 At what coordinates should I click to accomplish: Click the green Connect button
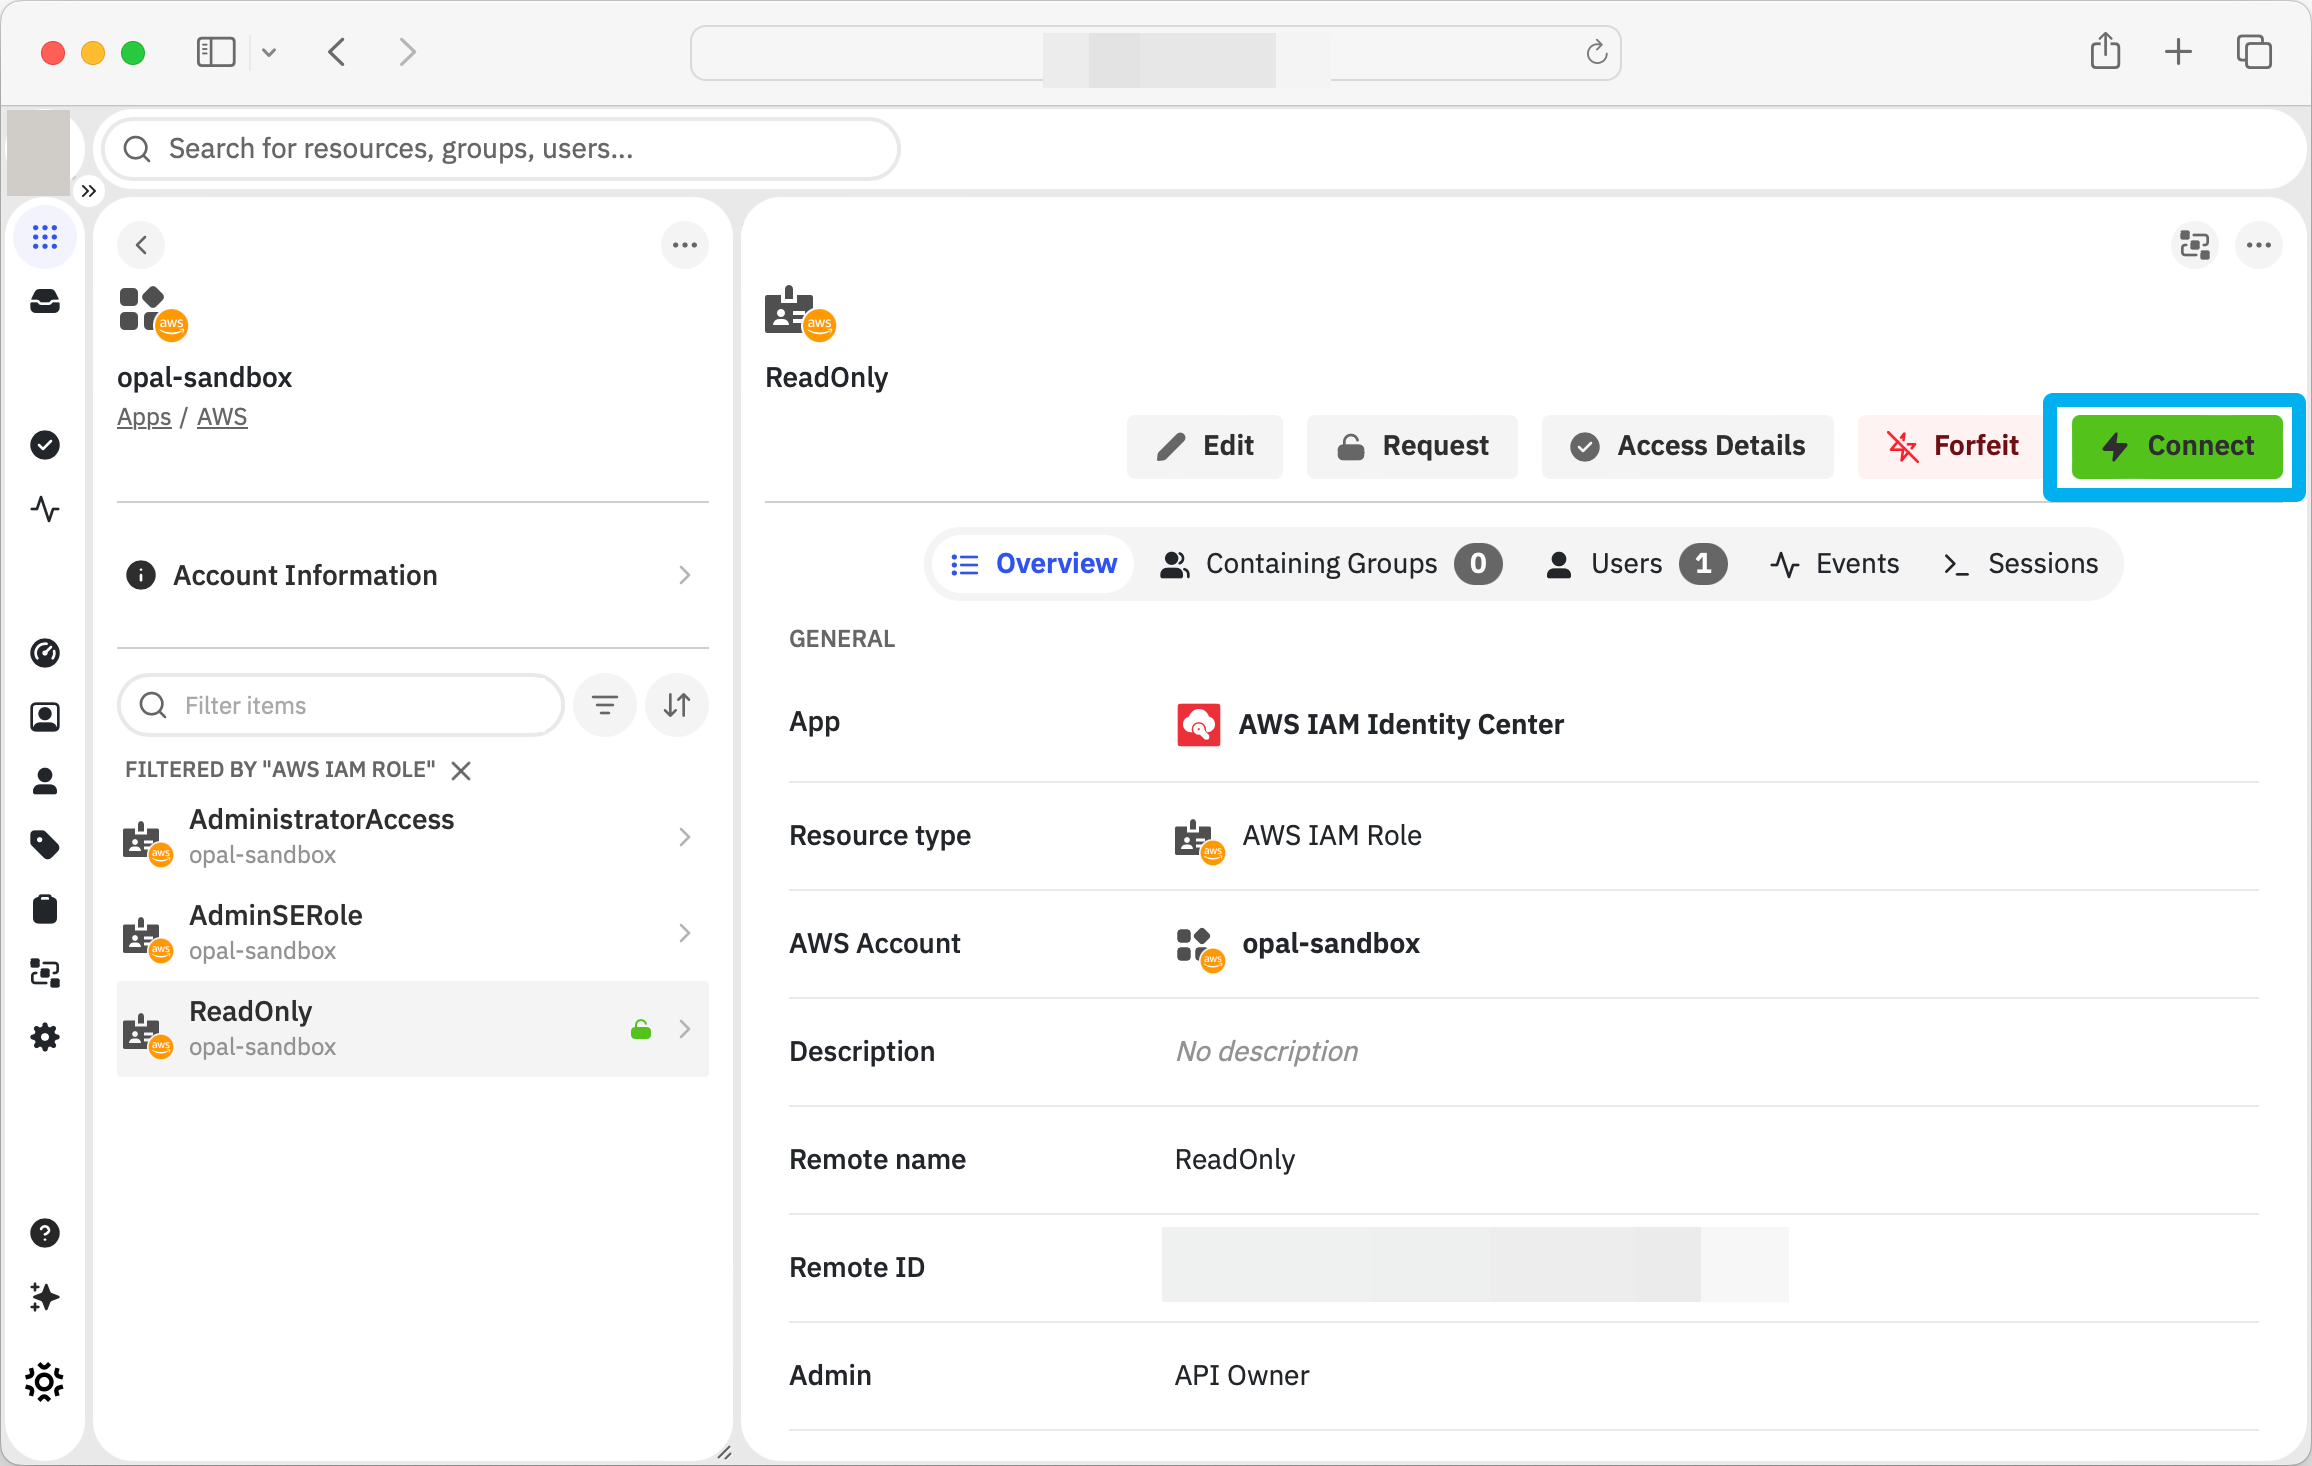point(2177,446)
